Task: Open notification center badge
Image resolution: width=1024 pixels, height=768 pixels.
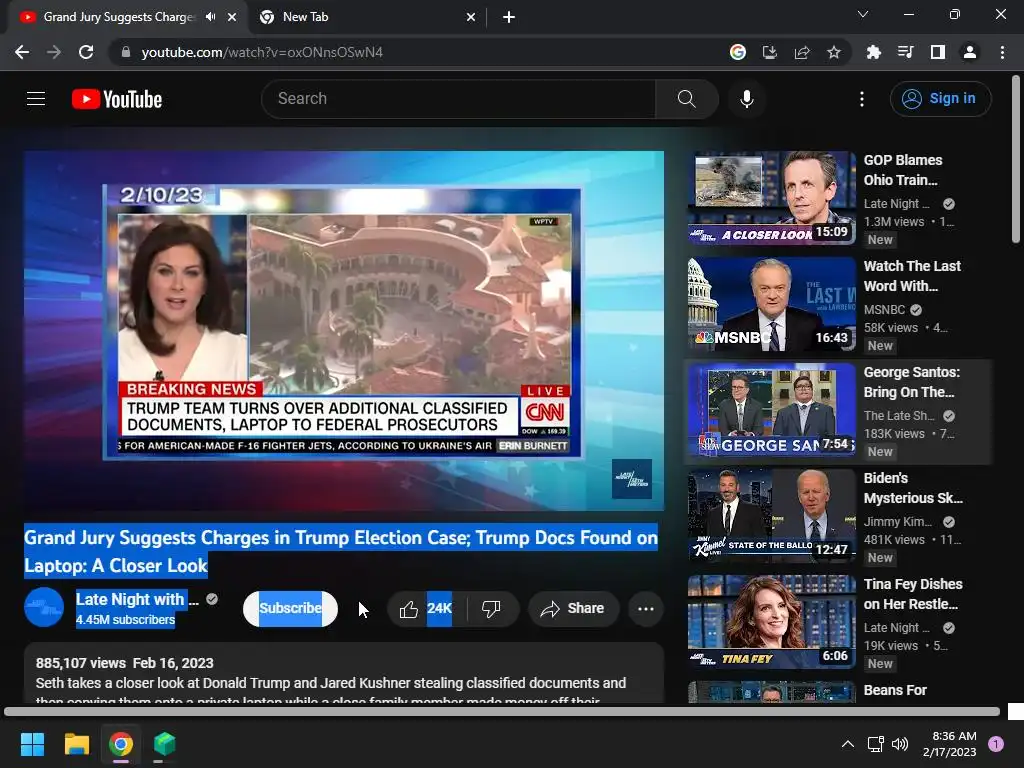Action: pos(996,744)
